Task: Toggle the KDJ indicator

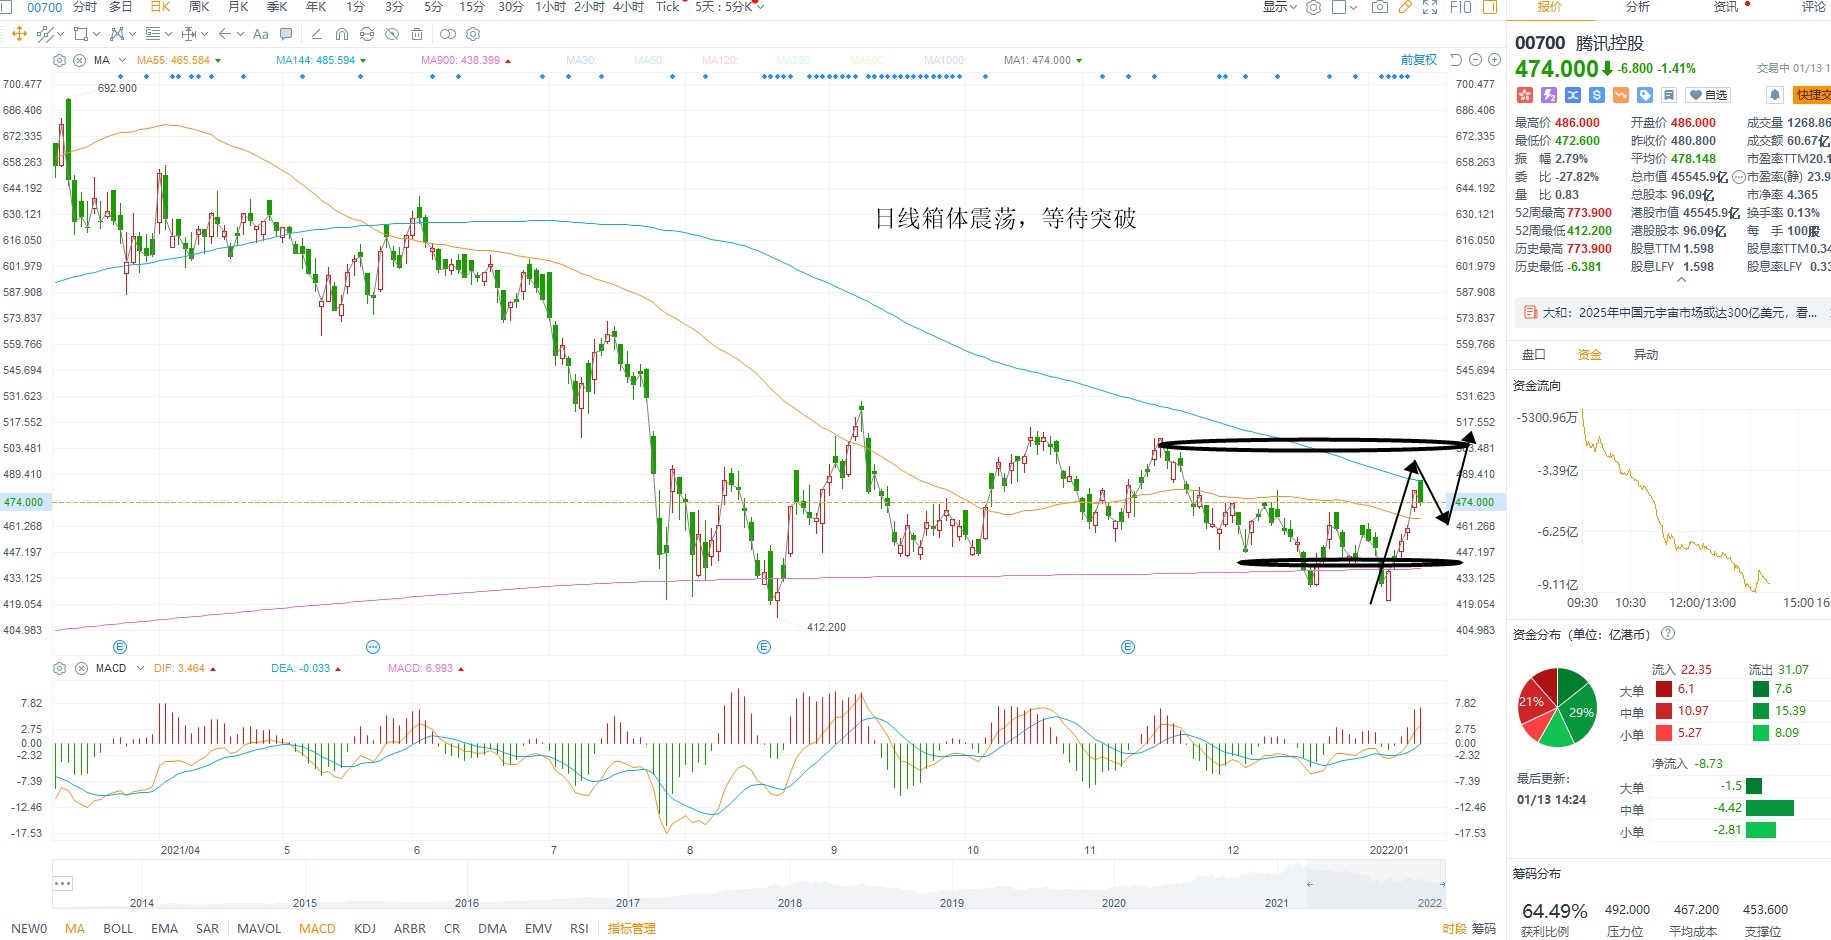Action: click(365, 928)
